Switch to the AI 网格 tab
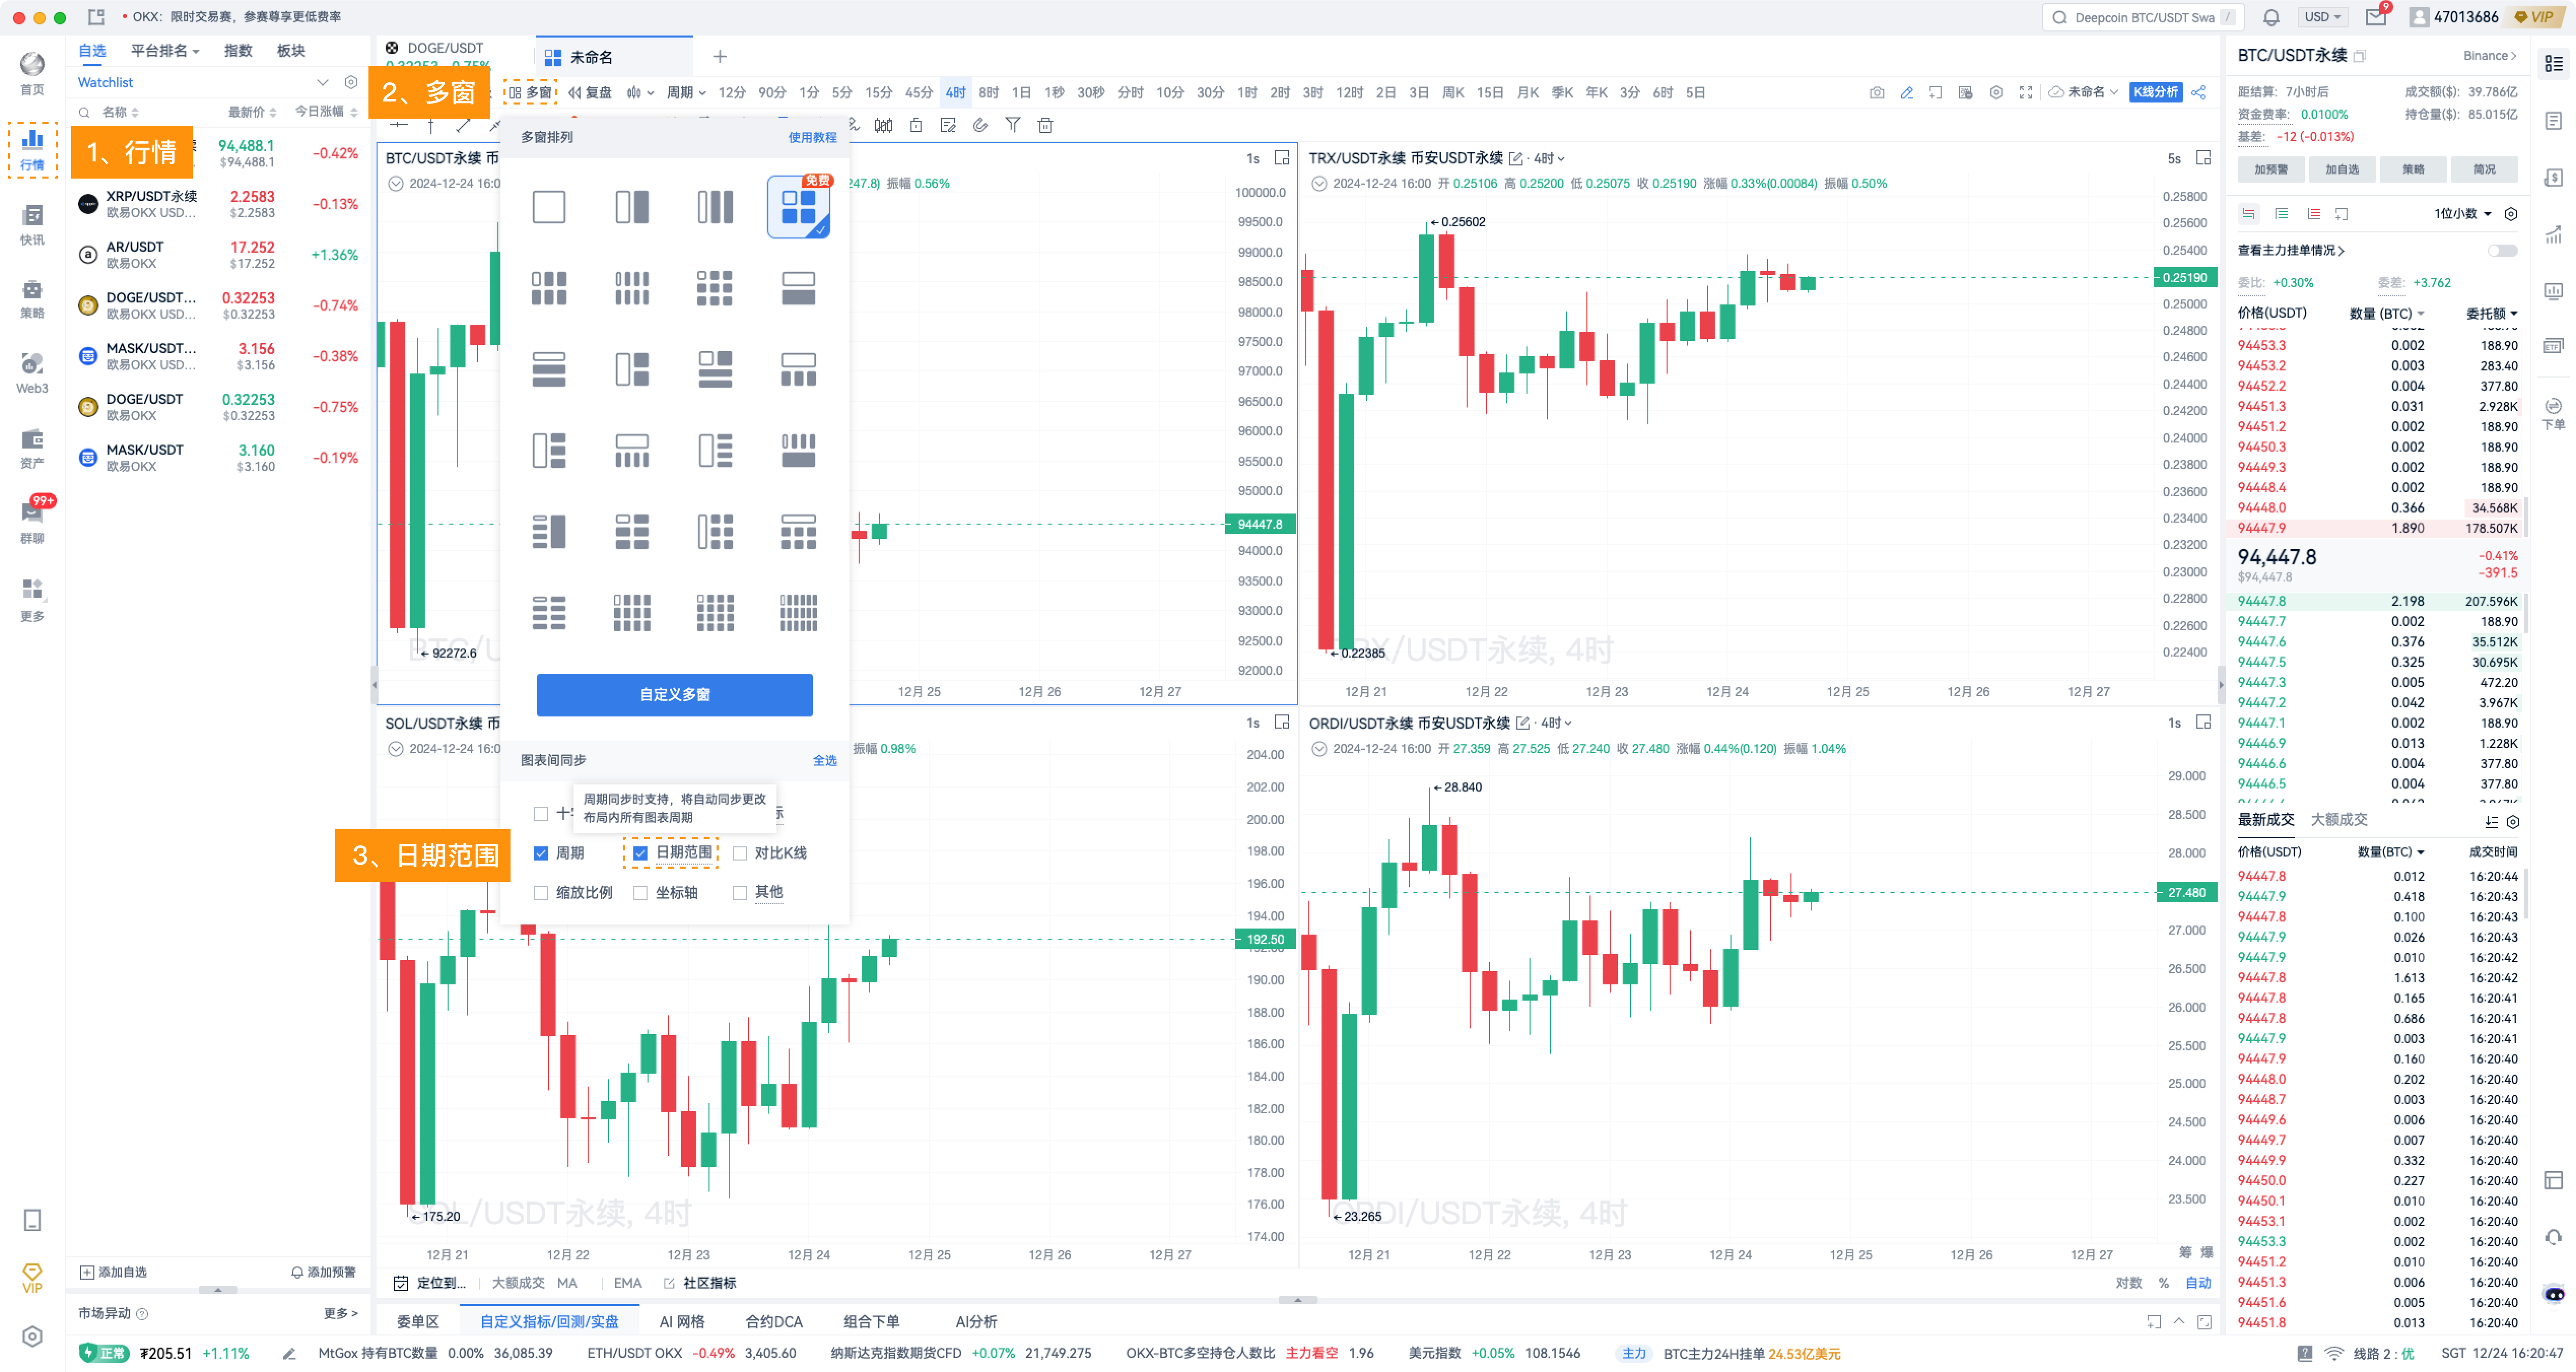Viewport: 2576px width, 1372px height. pyautogui.click(x=682, y=1322)
